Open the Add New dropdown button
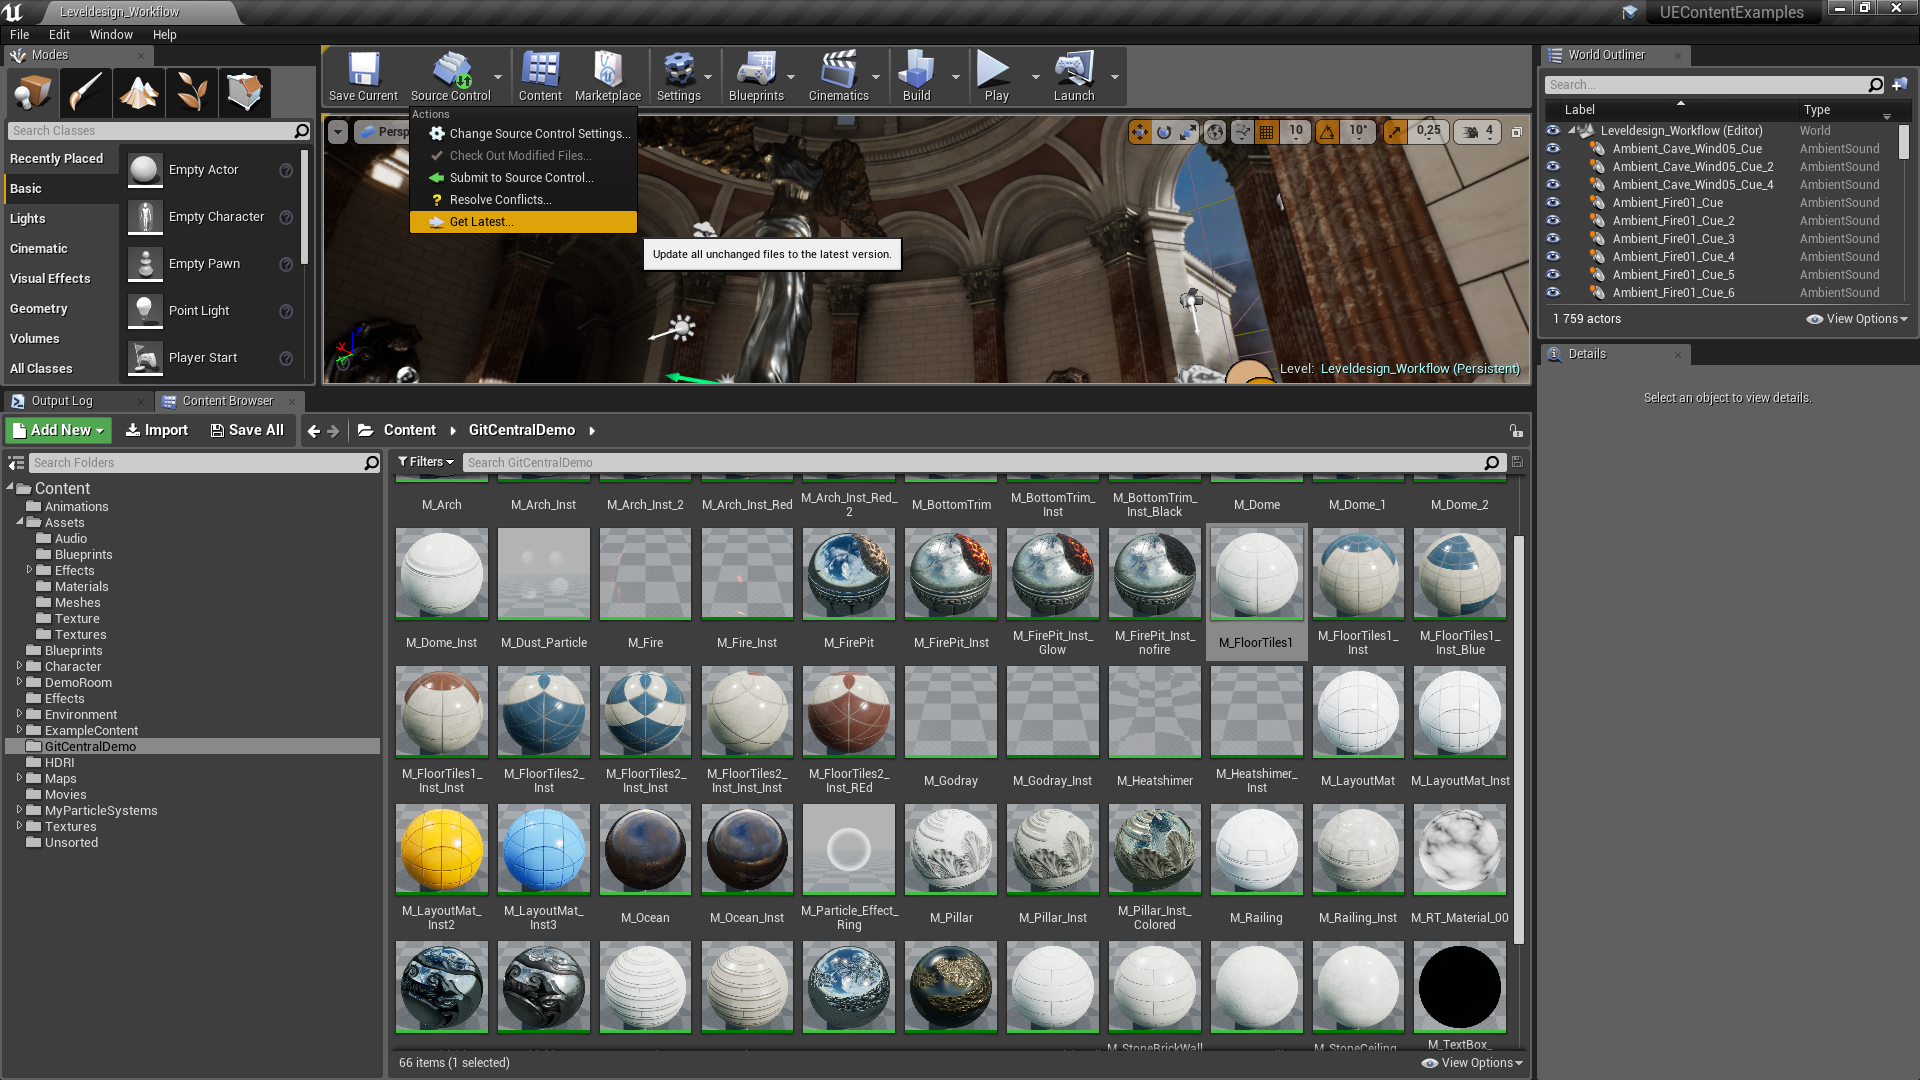Viewport: 1920px width, 1080px height. click(x=59, y=430)
